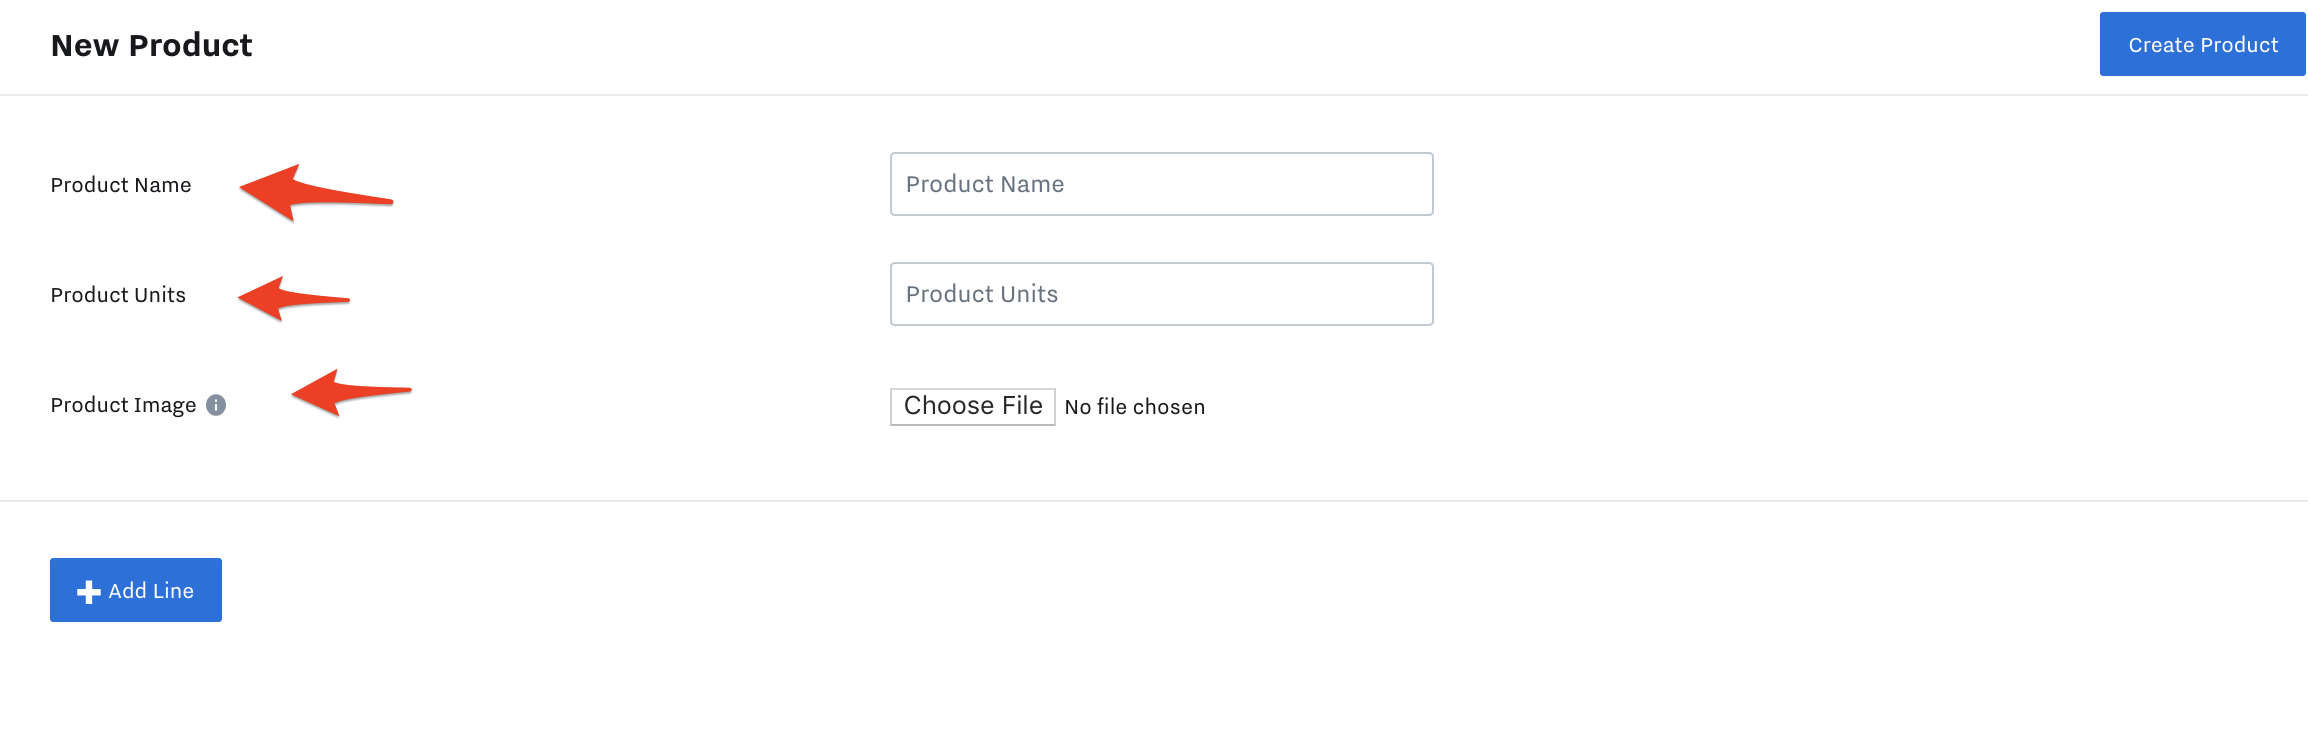
Task: Click the "No file chosen" status text
Action: pos(1135,407)
